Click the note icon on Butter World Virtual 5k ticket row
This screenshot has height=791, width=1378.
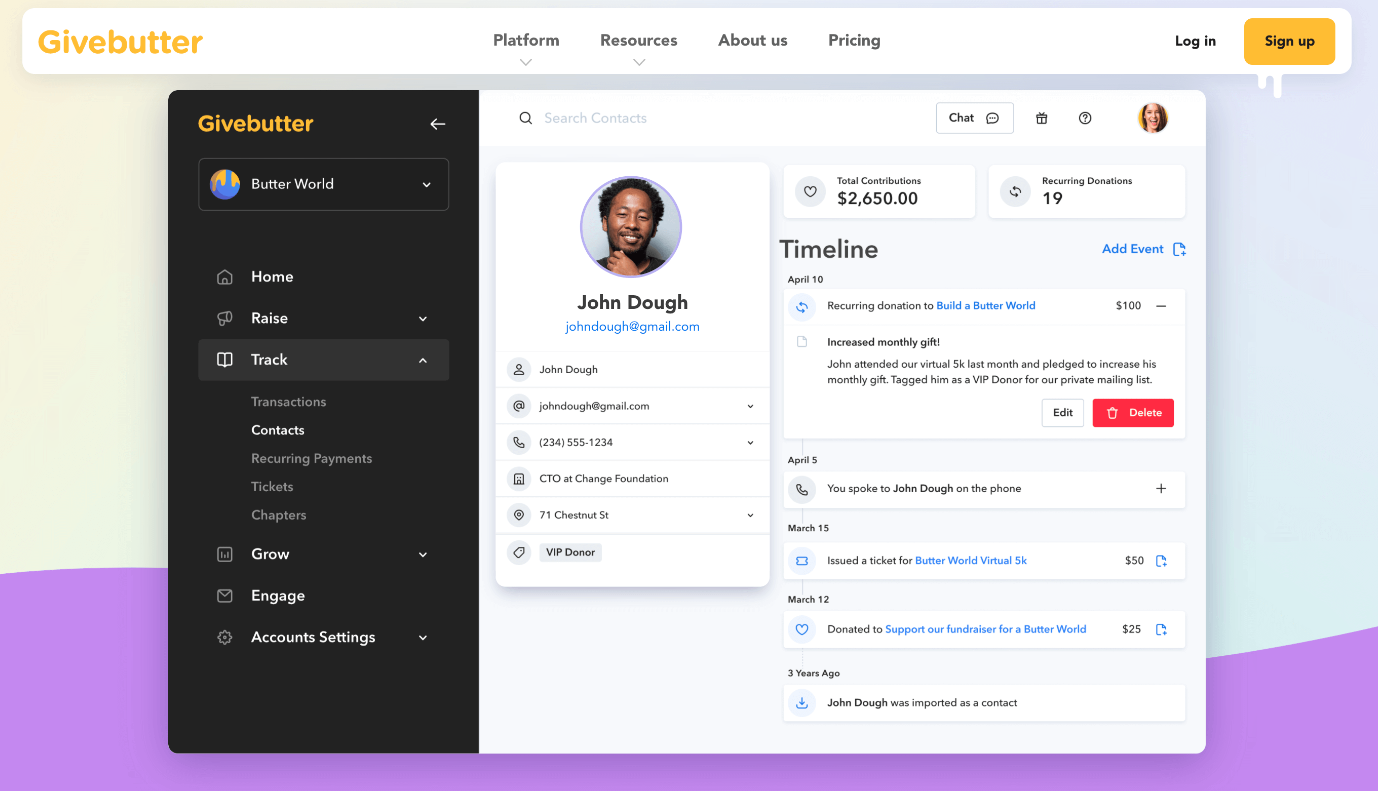(x=1161, y=561)
